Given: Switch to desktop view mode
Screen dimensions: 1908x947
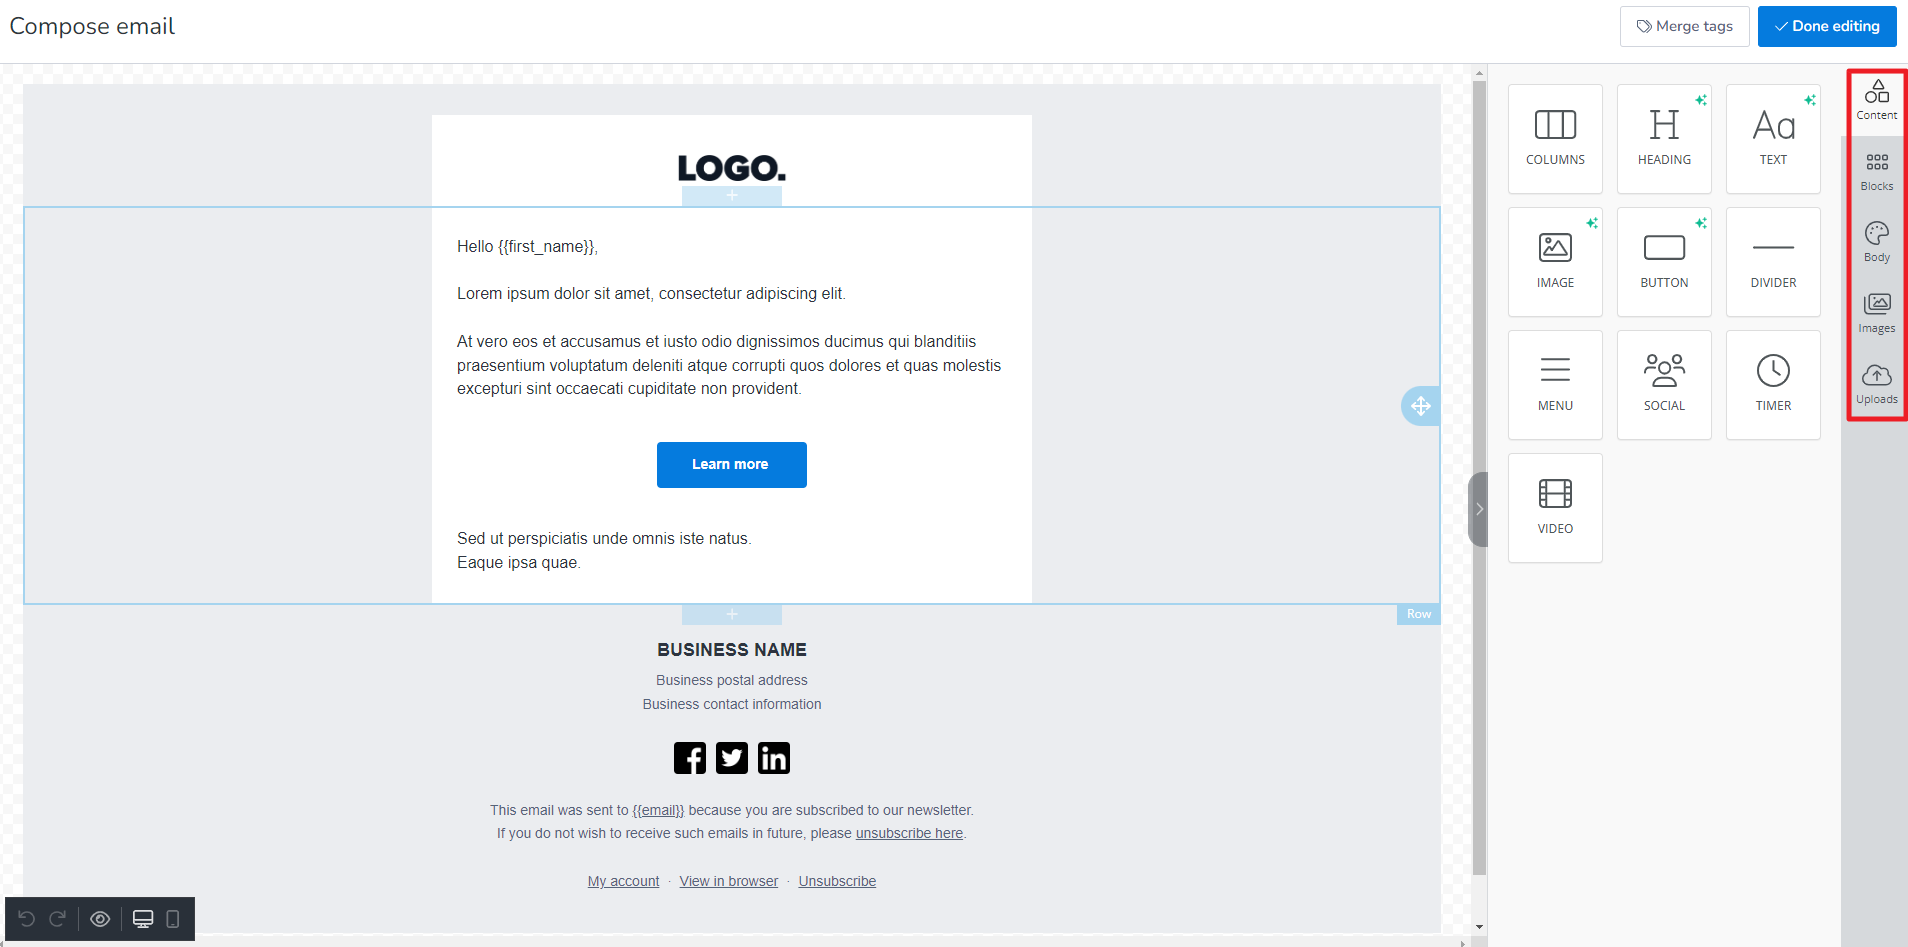Looking at the screenshot, I should tap(143, 919).
